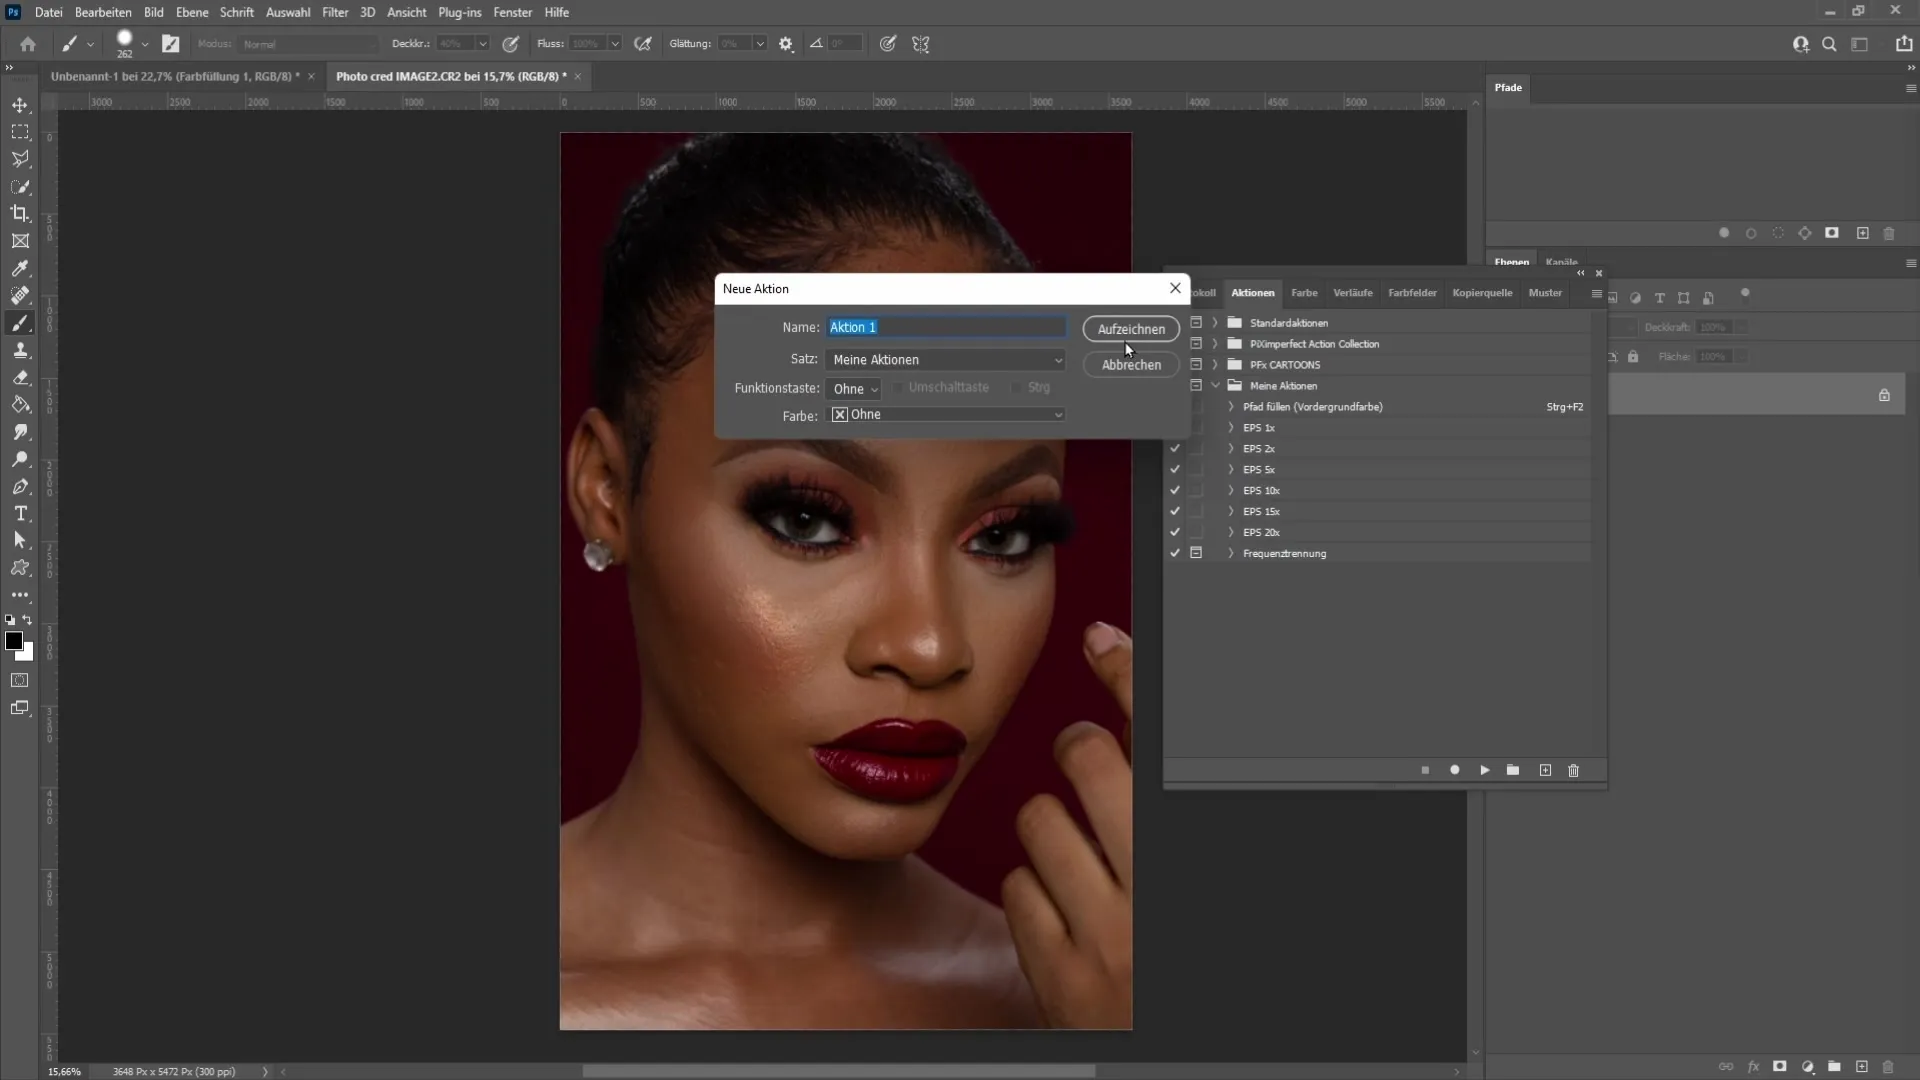This screenshot has height=1080, width=1920.
Task: Select the Path Selection tool
Action: 20,540
